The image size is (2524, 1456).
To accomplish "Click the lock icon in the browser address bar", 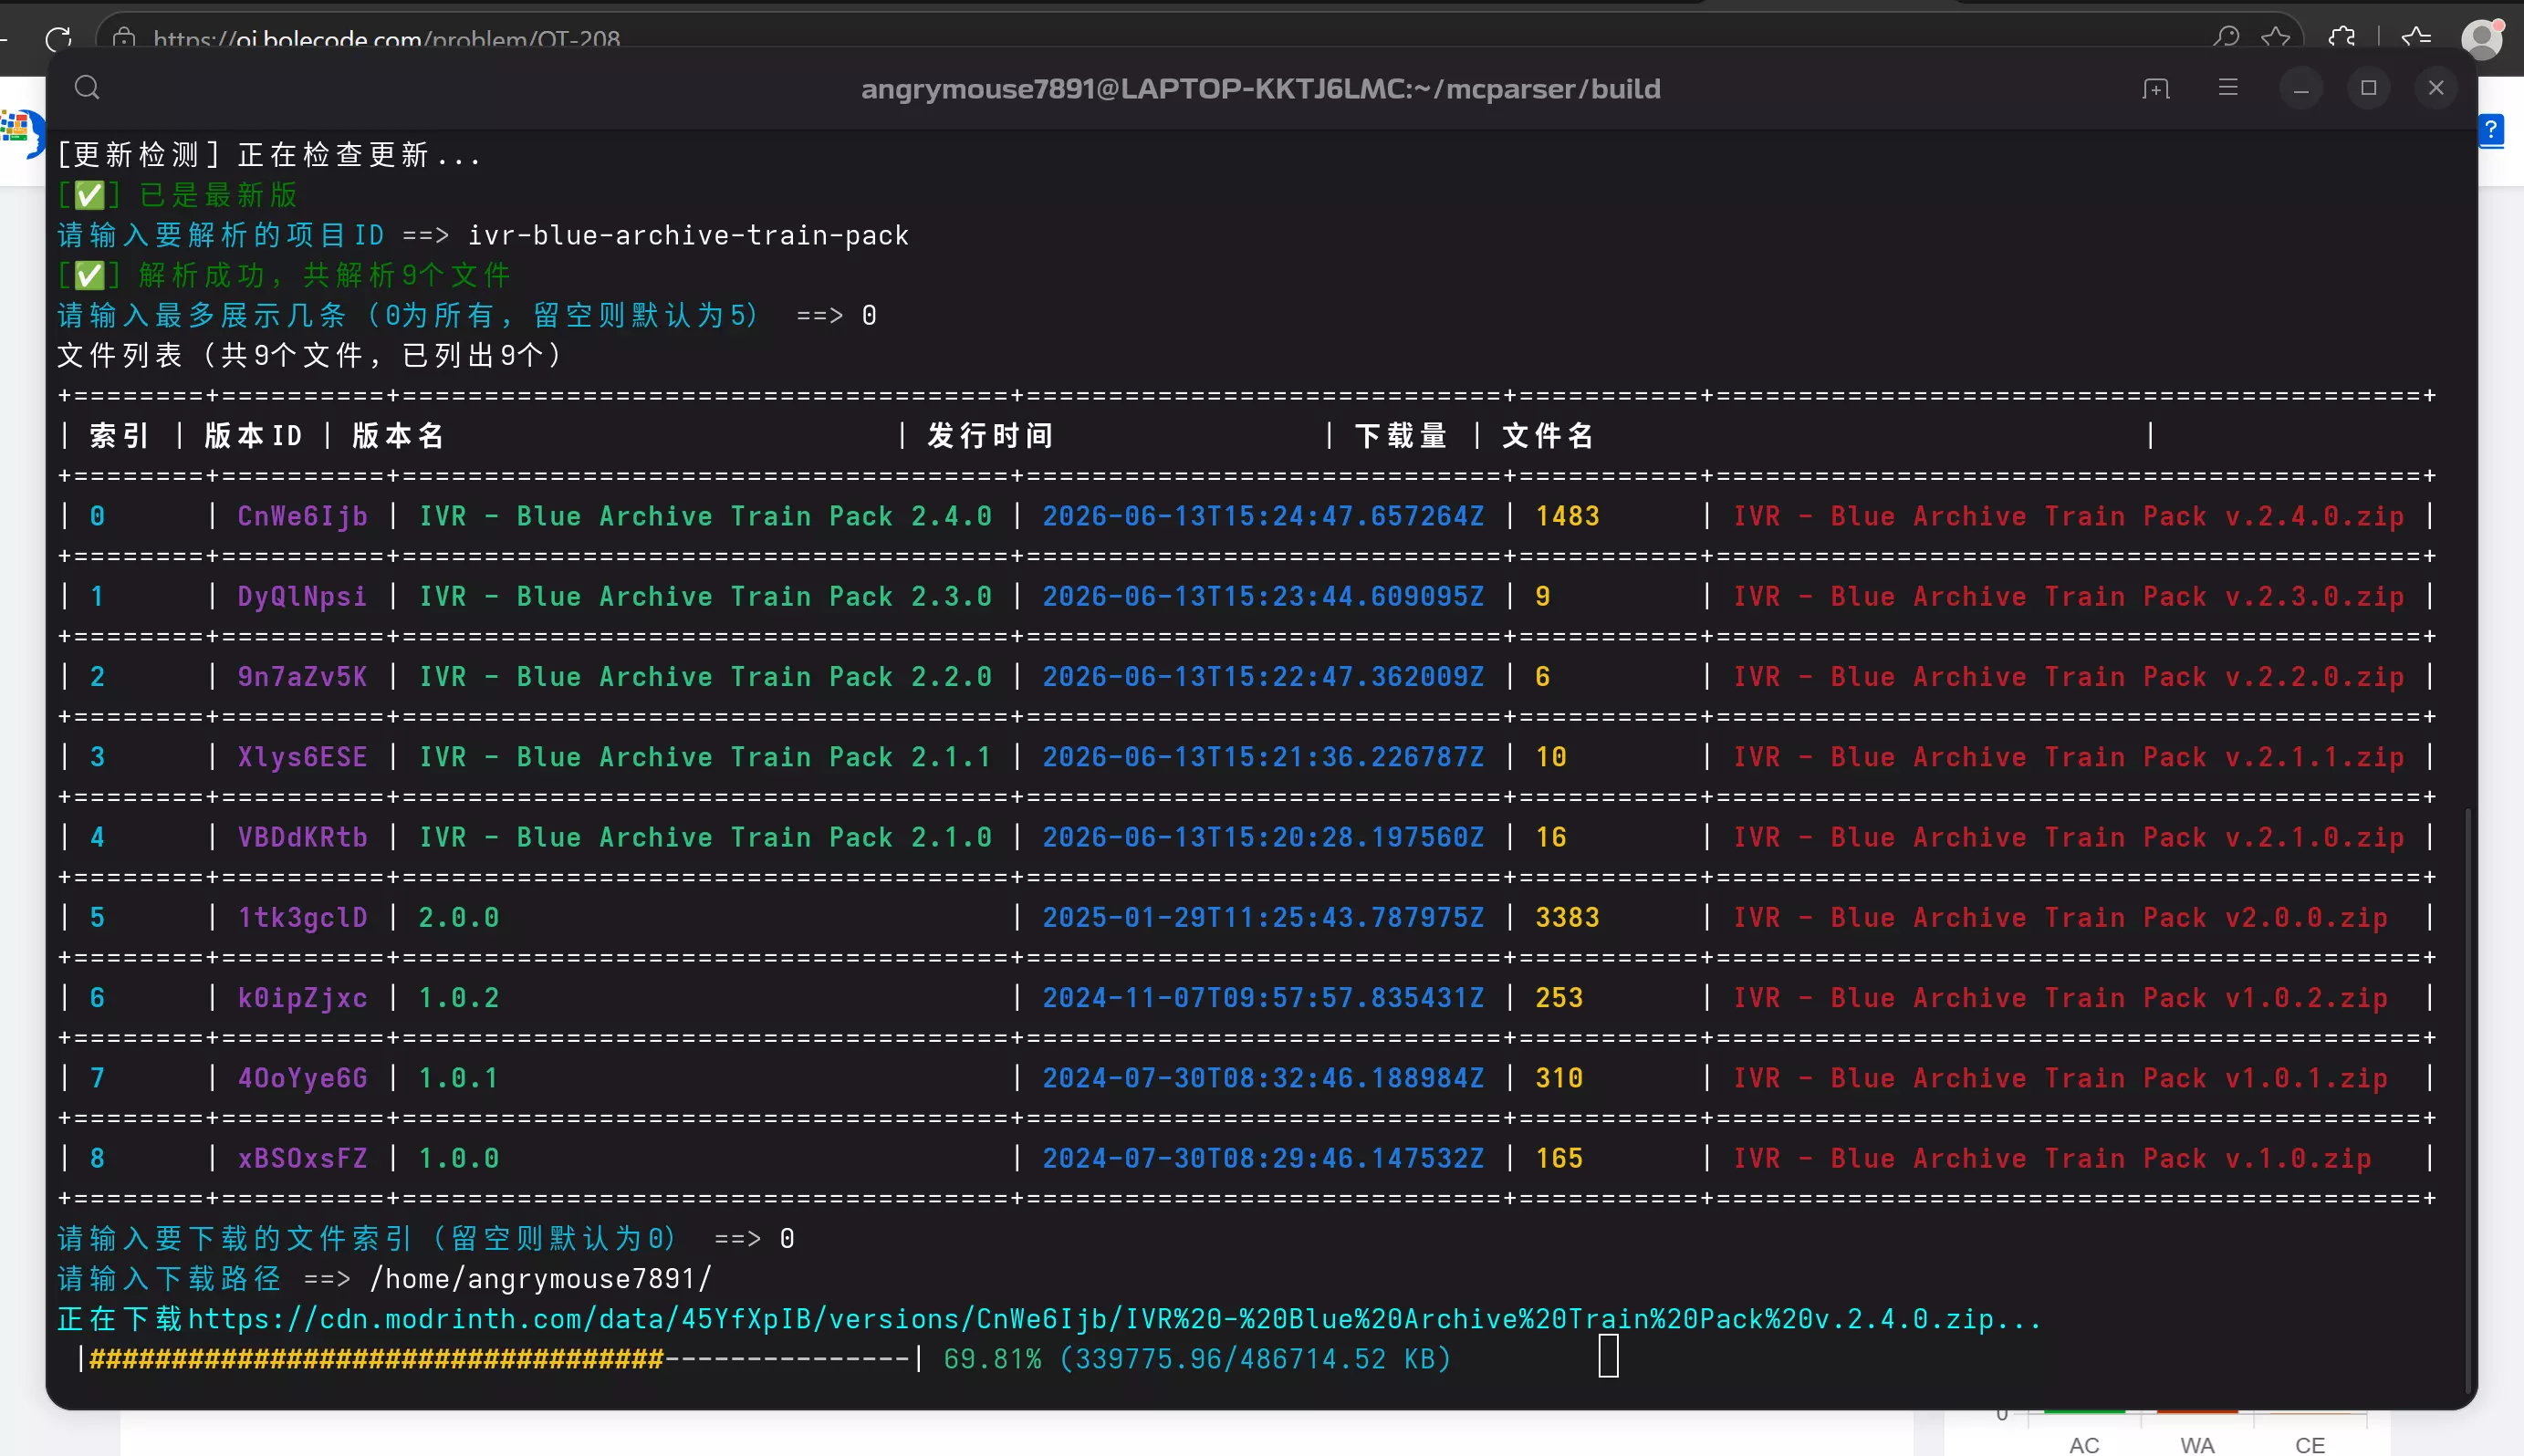I will coord(124,39).
